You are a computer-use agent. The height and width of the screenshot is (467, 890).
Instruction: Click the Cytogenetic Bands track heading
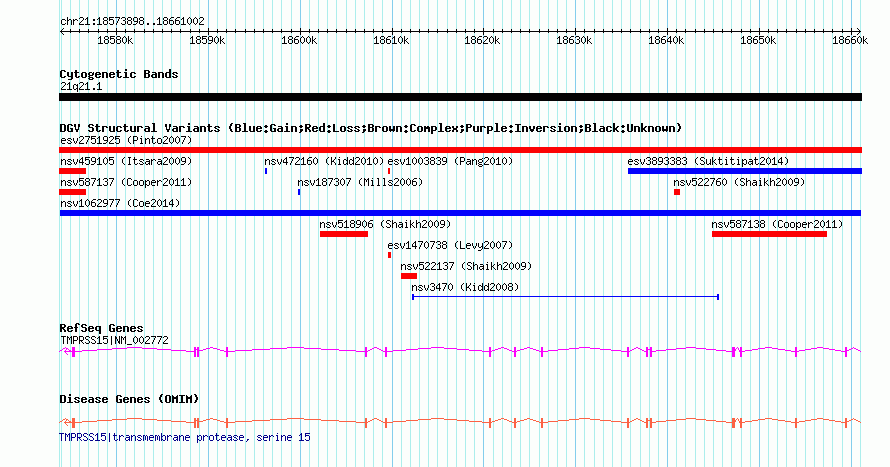[119, 74]
